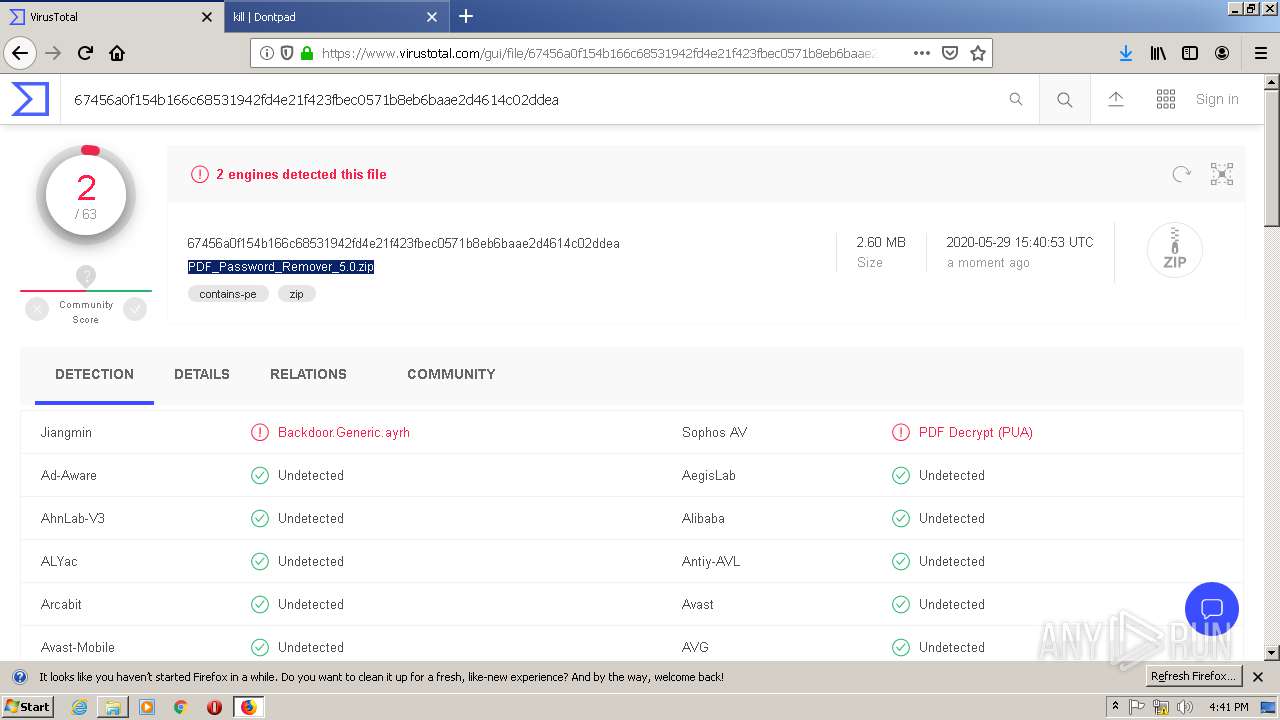The image size is (1280, 720).
Task: Click the taskbar clock 4:41 PM
Action: tap(1228, 707)
